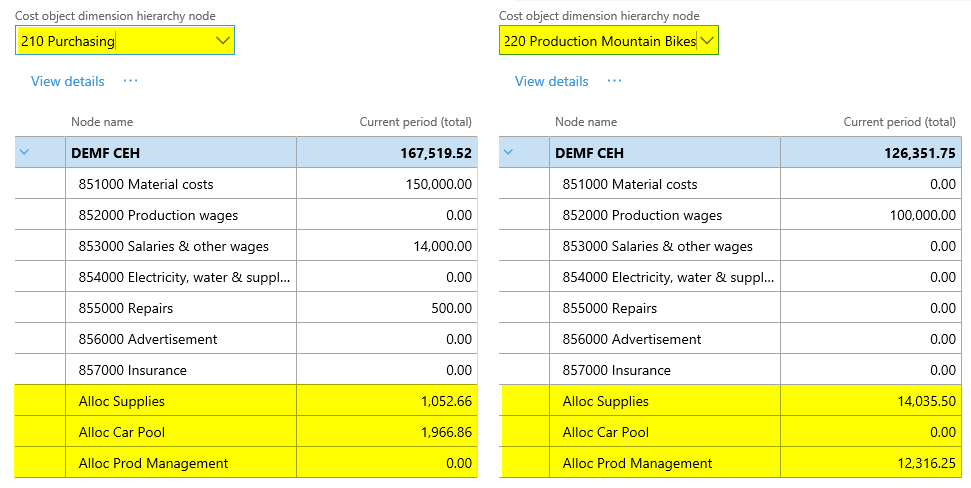Collapse the left DEMF CEH node chevron

tap(25, 153)
